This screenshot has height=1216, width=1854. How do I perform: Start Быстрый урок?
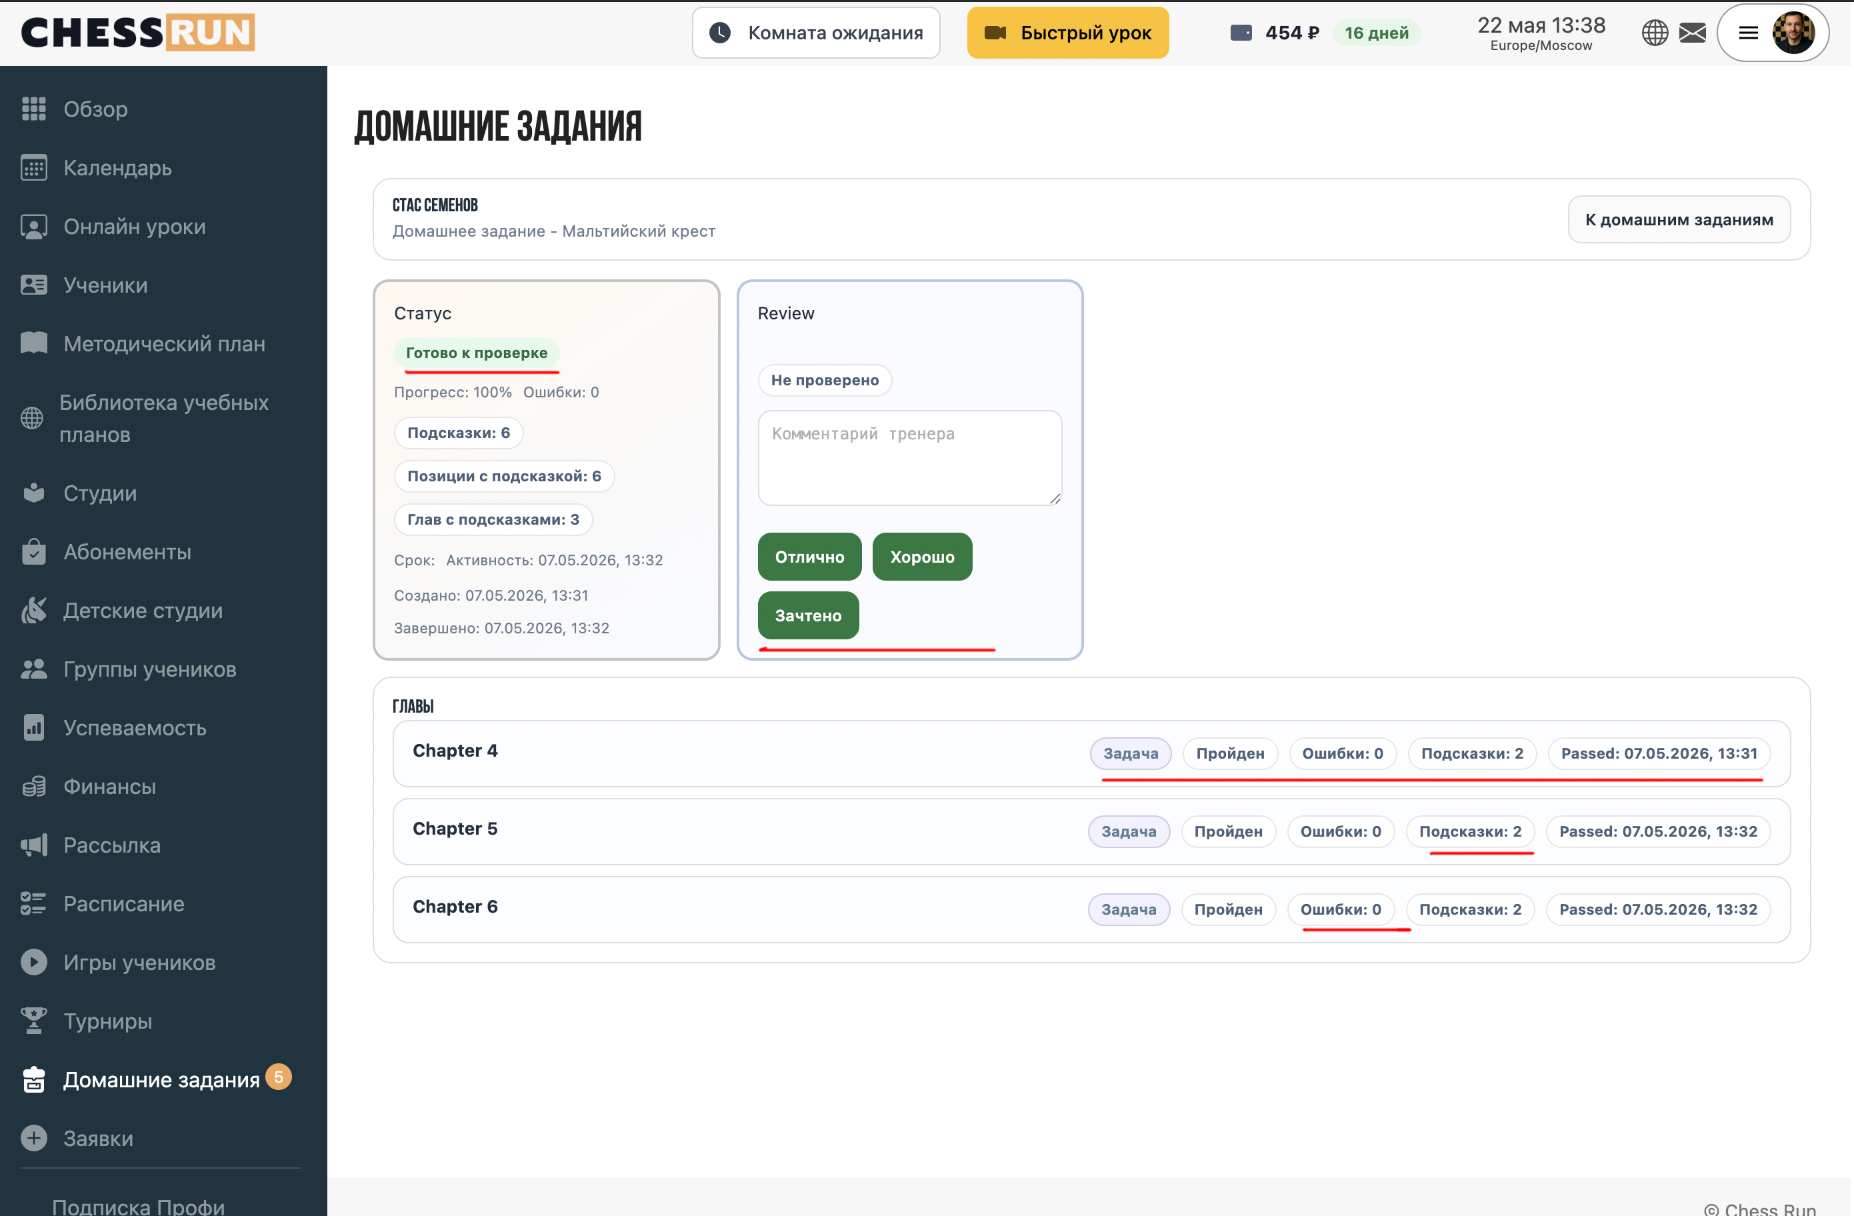coord(1068,33)
